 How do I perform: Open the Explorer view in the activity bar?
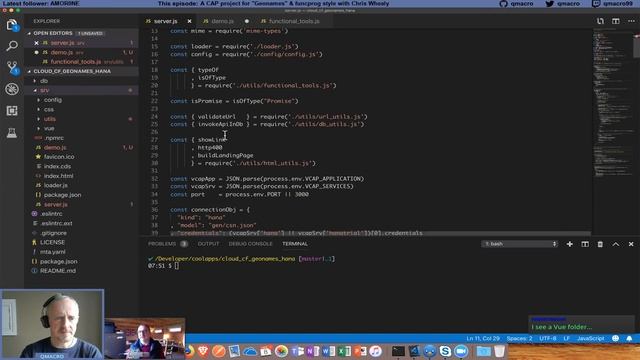pos(12,24)
